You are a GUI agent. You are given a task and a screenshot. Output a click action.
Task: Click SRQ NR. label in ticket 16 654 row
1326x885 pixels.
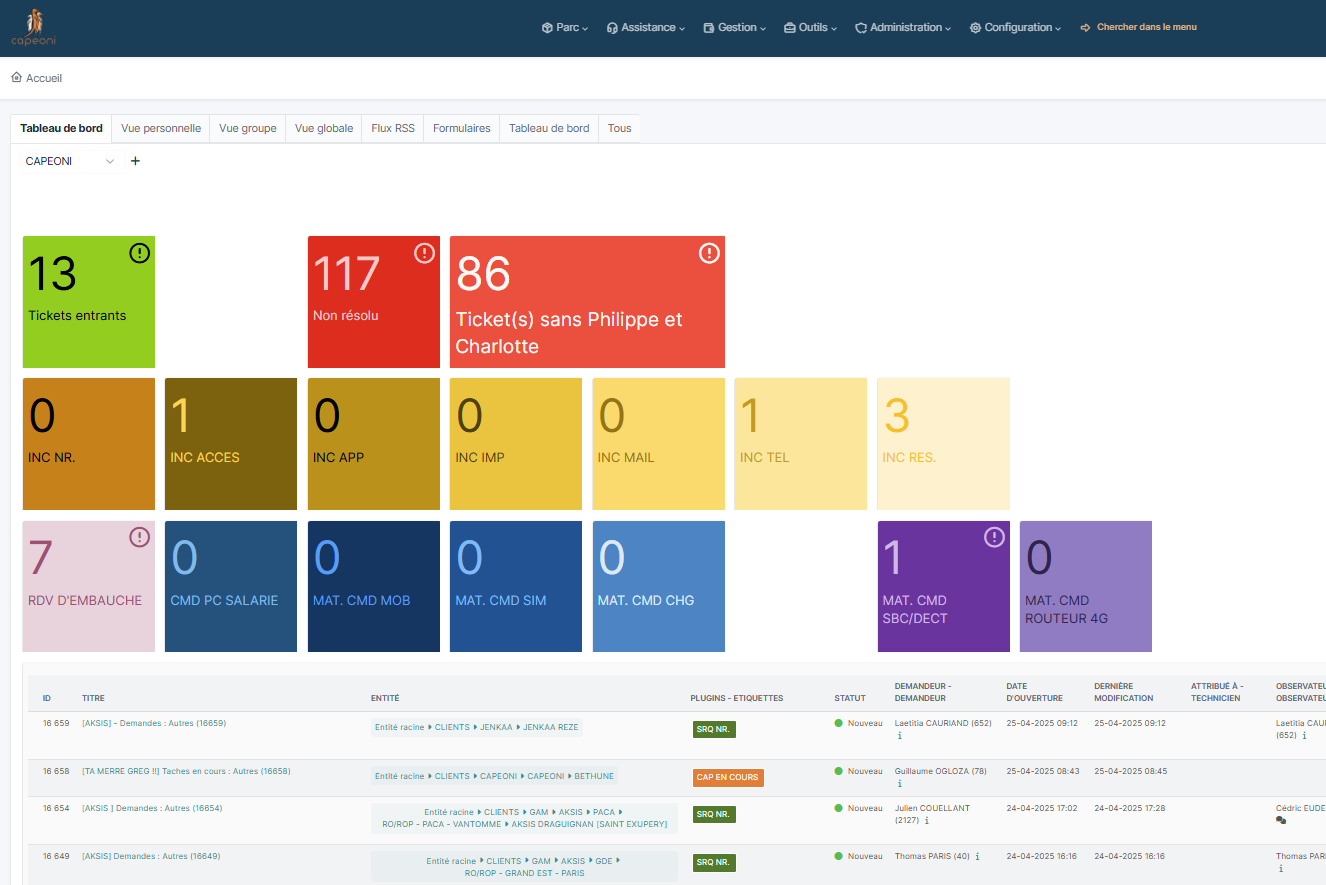[x=714, y=814]
